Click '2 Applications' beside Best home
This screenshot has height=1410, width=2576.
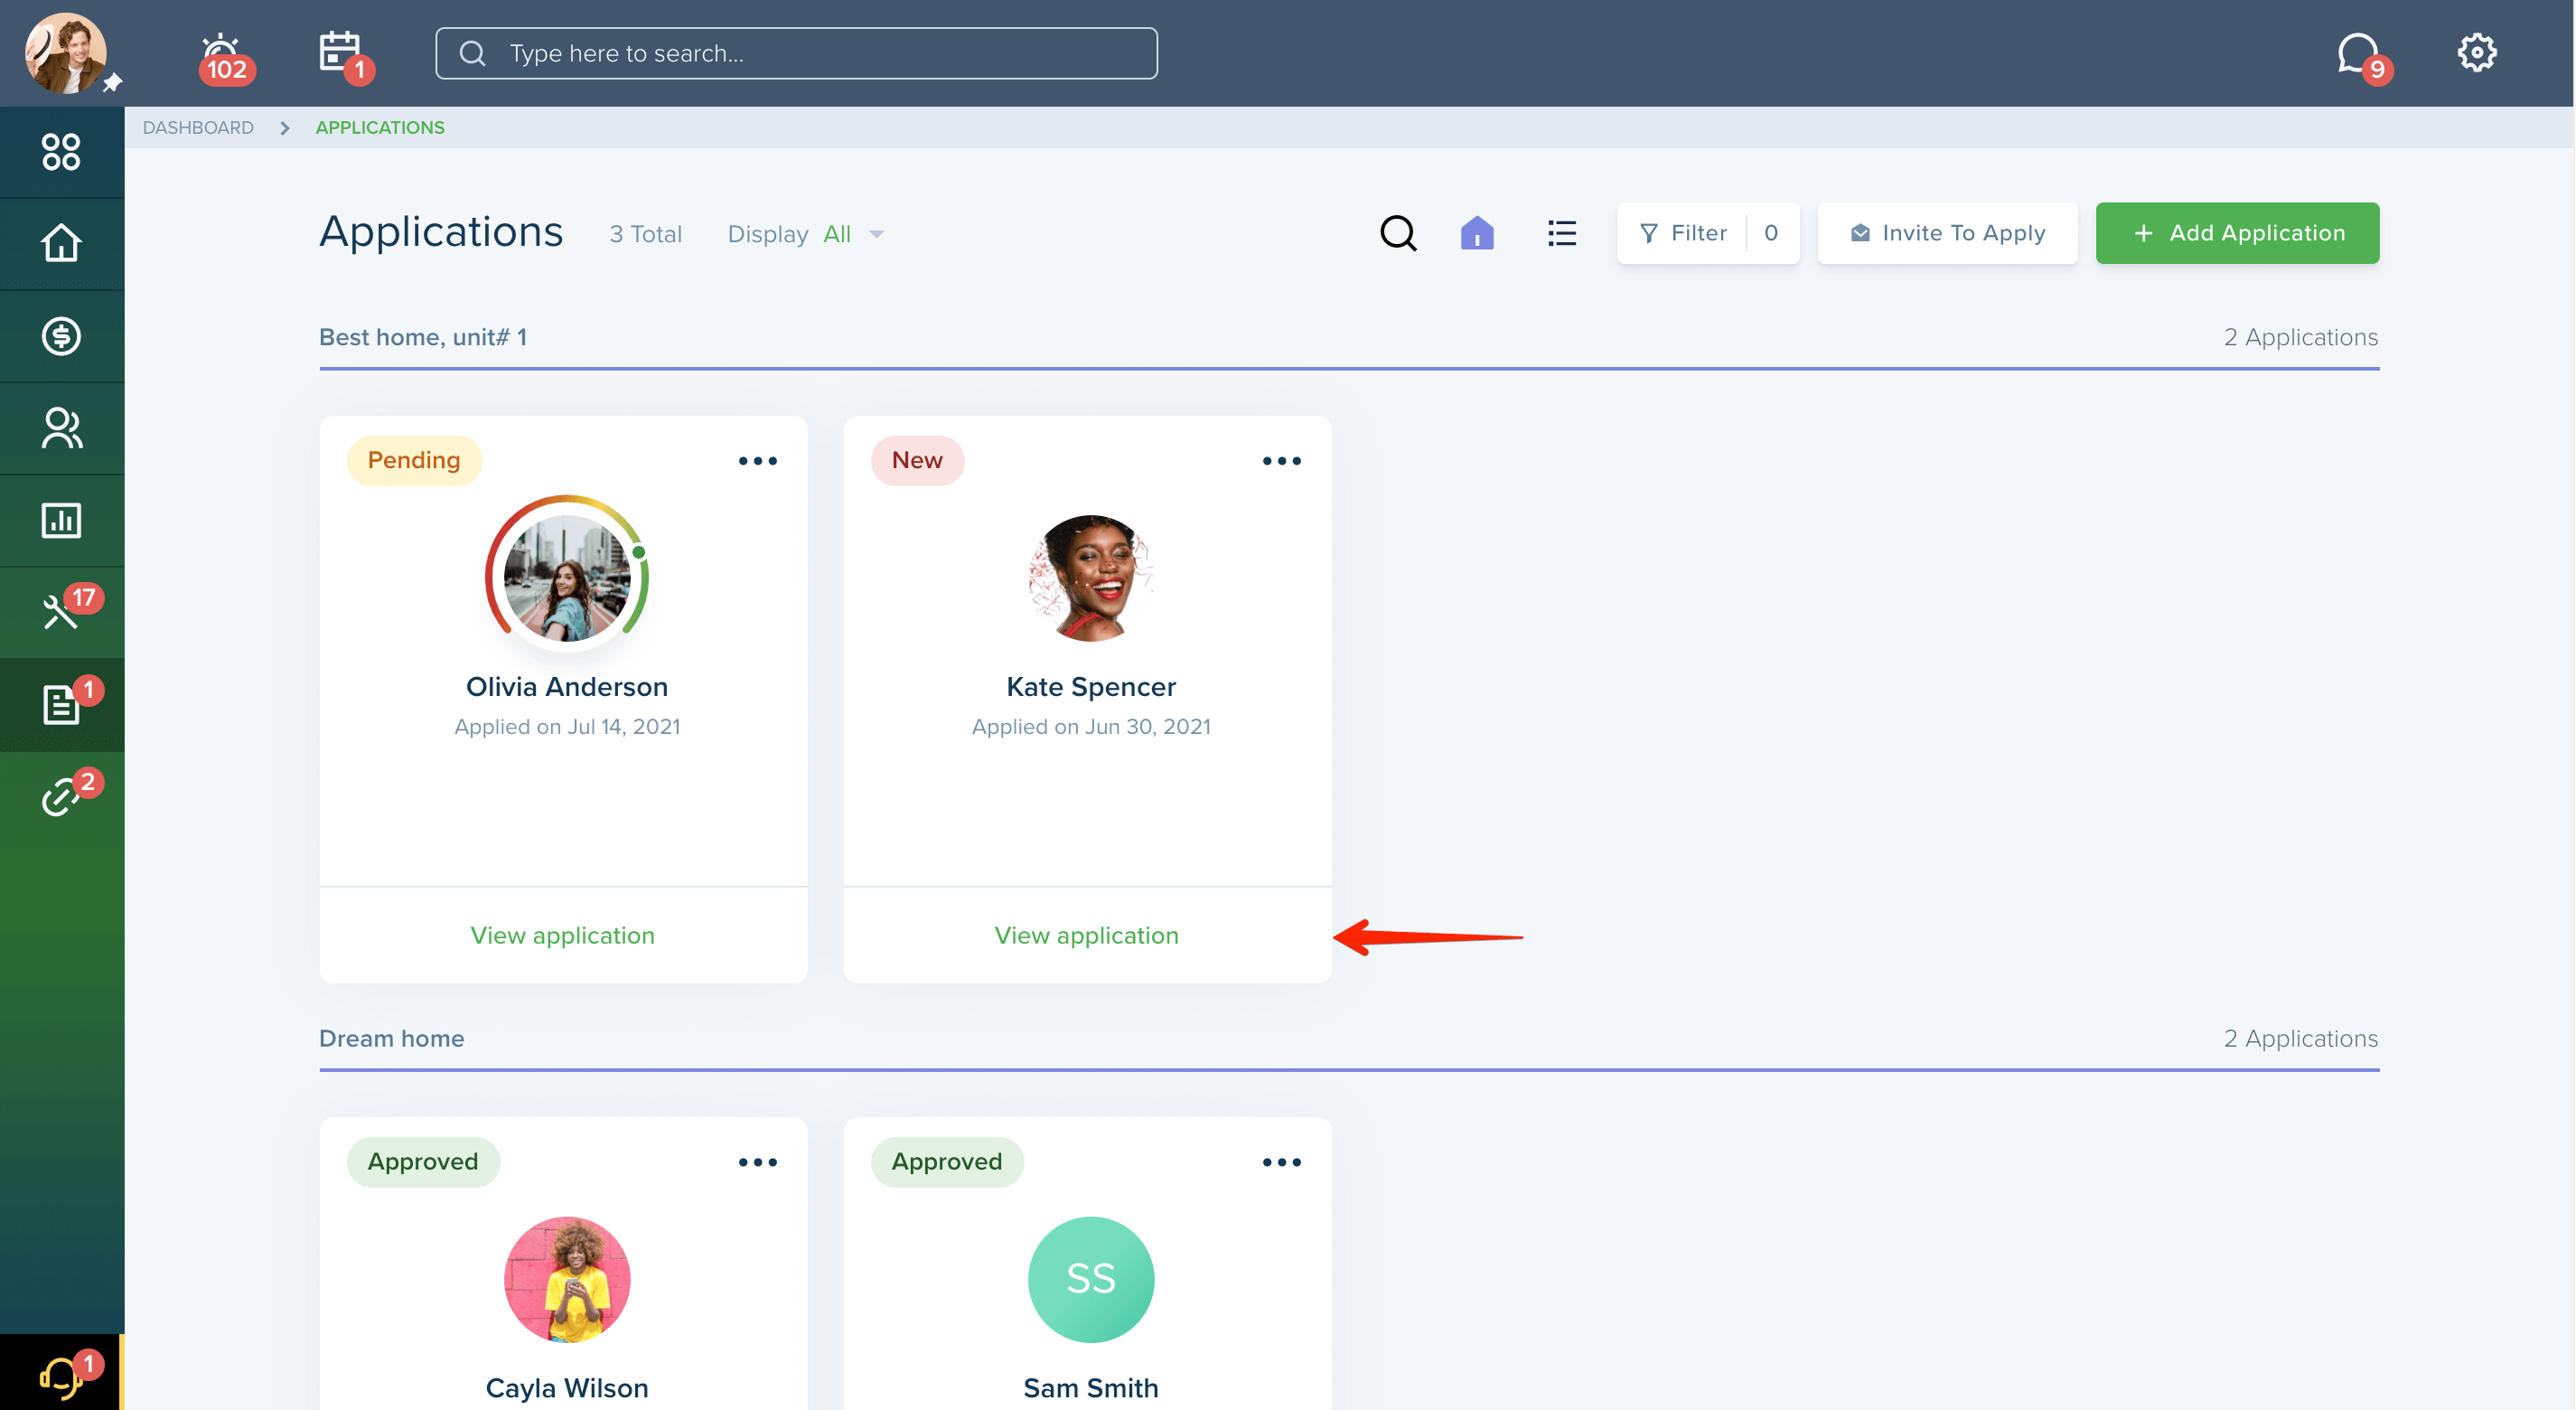tap(2301, 337)
